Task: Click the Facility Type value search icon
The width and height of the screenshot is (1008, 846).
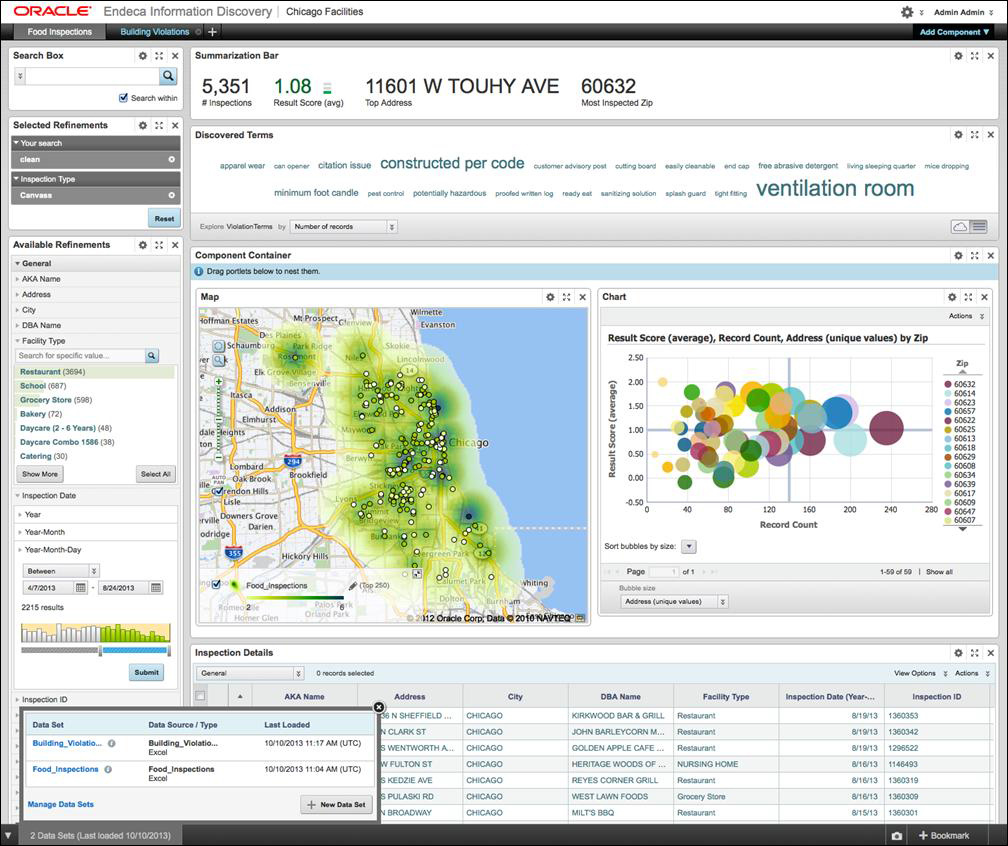Action: point(152,356)
